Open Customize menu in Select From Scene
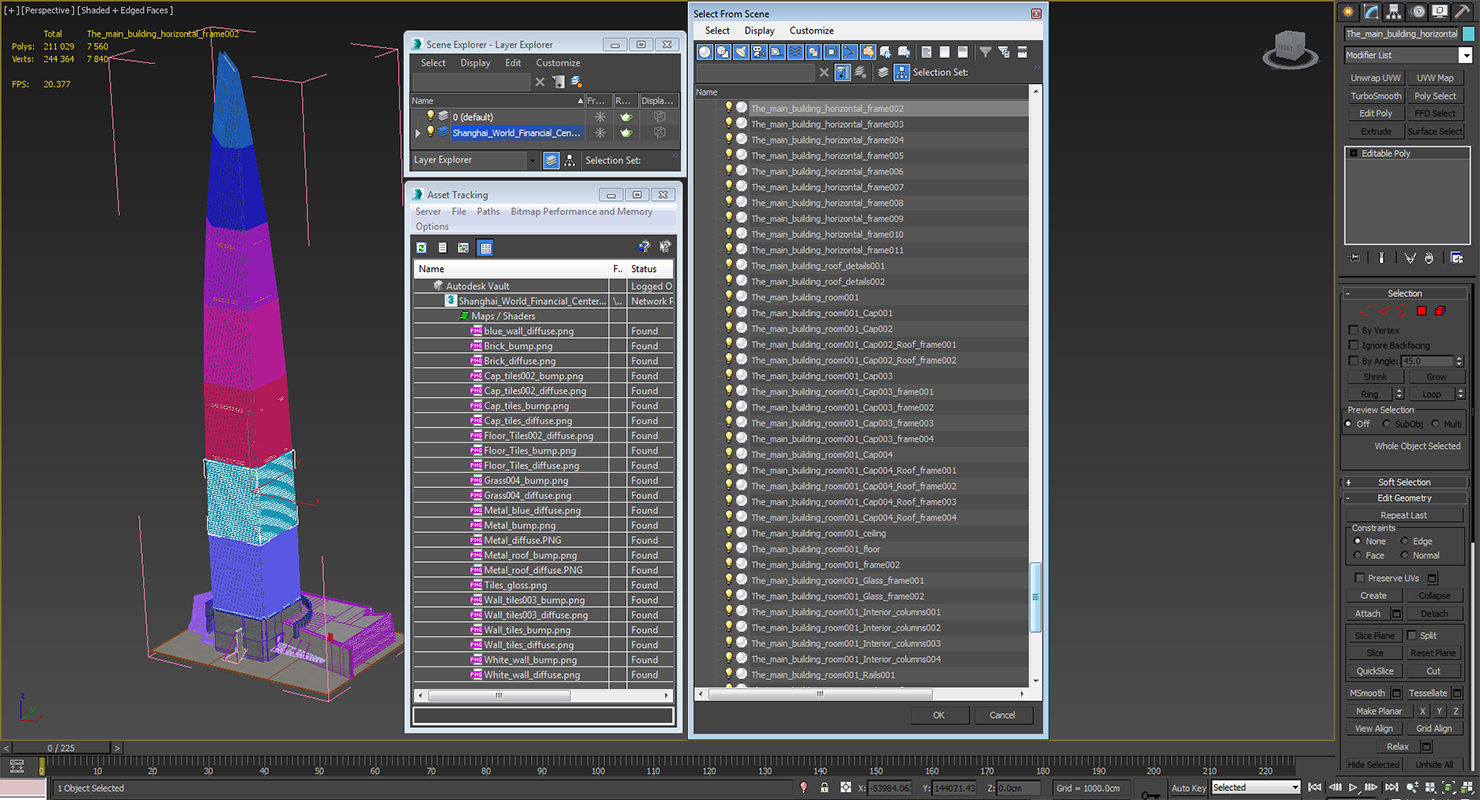The image size is (1480, 800). 811,30
